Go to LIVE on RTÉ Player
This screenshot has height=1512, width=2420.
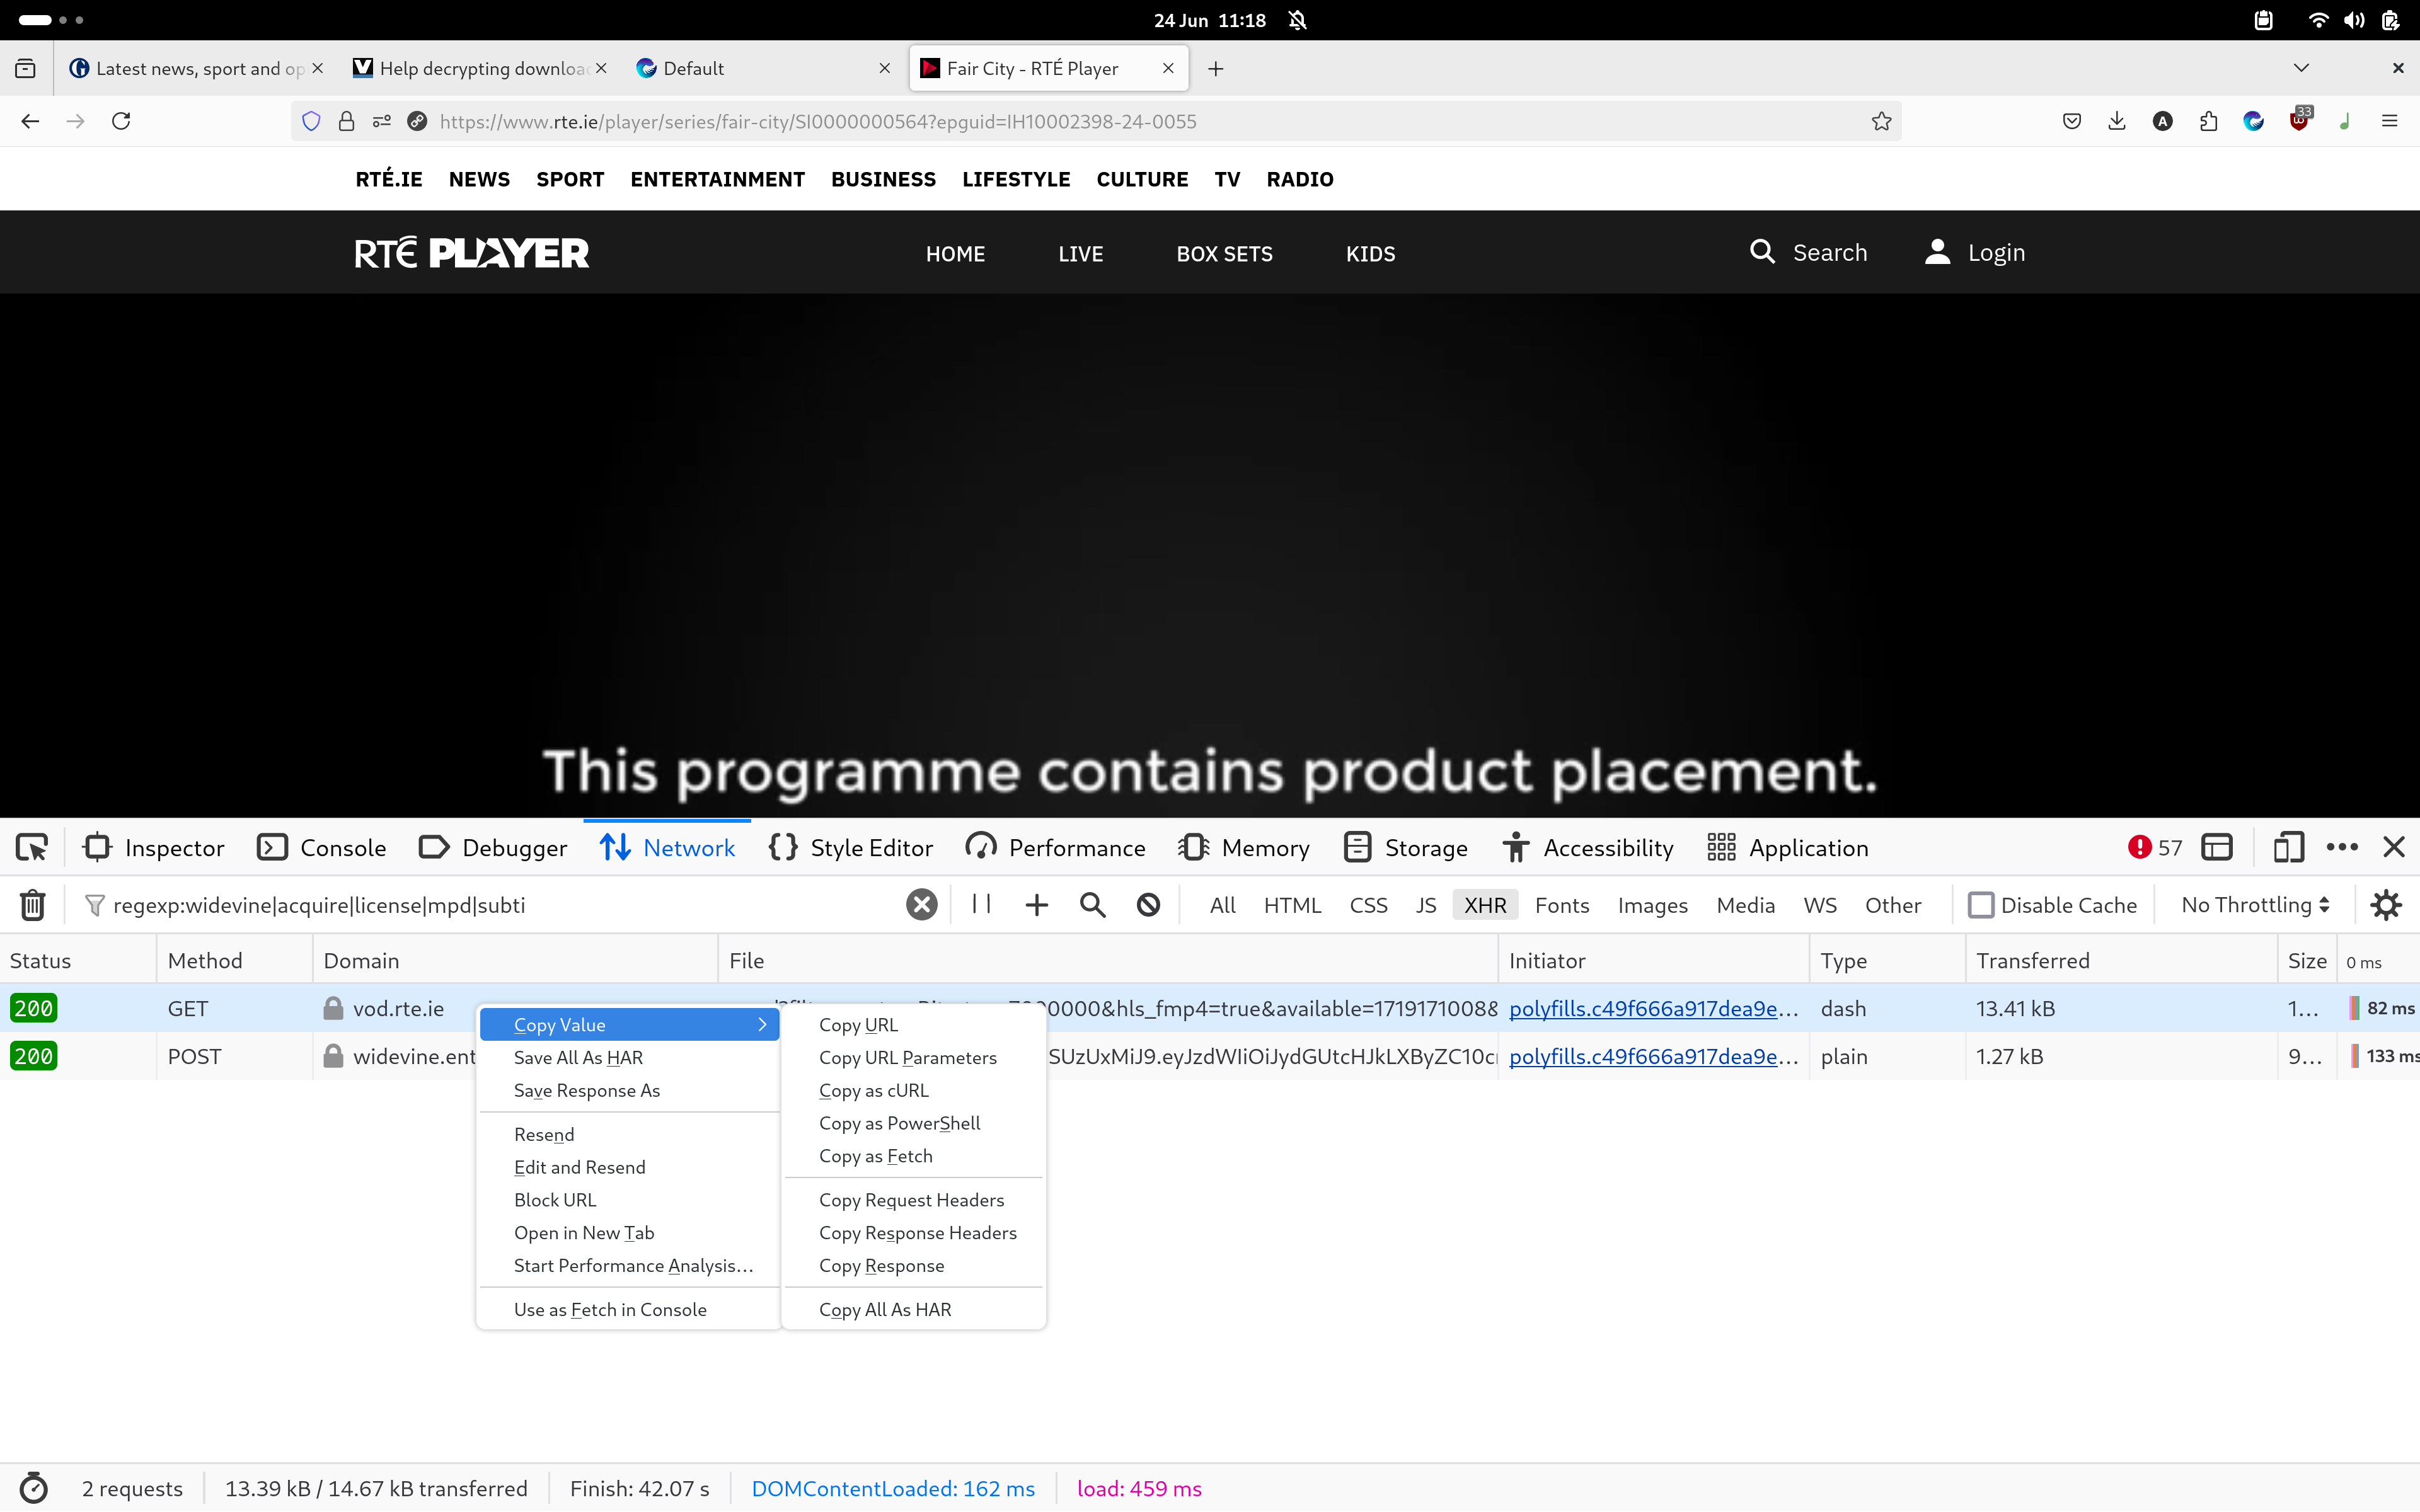click(1080, 254)
